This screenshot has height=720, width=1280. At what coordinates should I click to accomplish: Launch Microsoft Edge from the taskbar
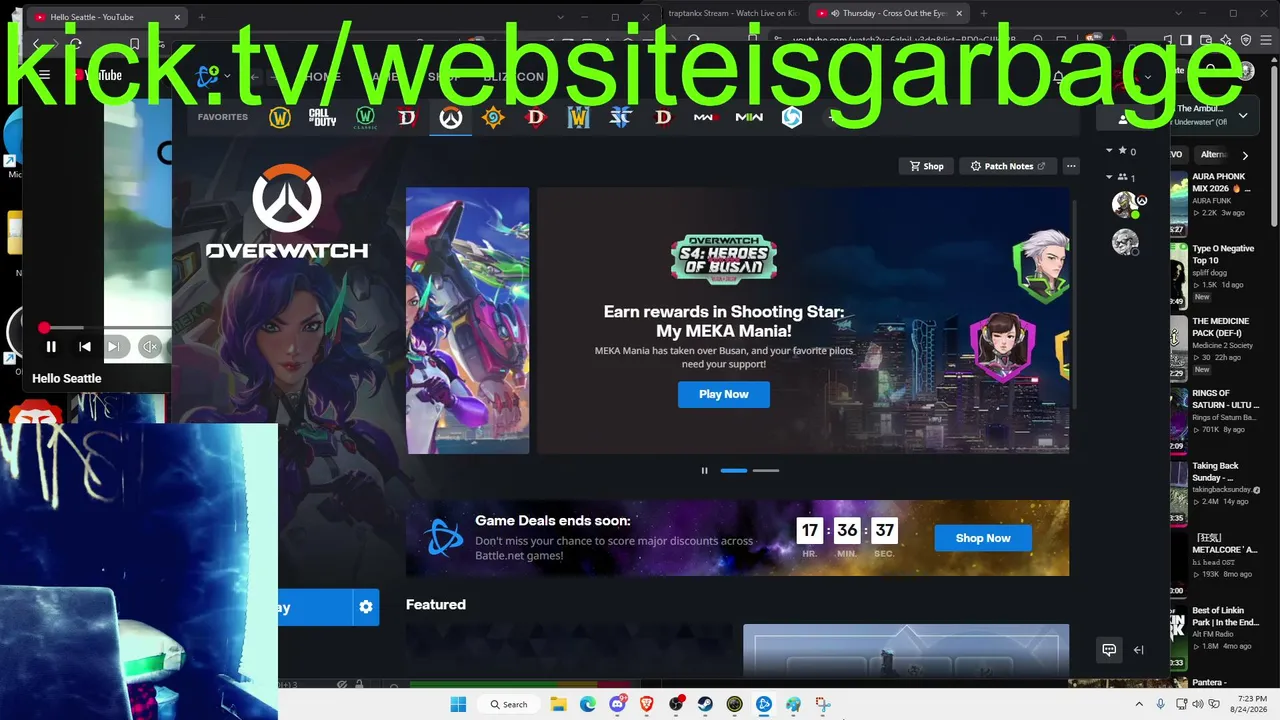point(588,704)
